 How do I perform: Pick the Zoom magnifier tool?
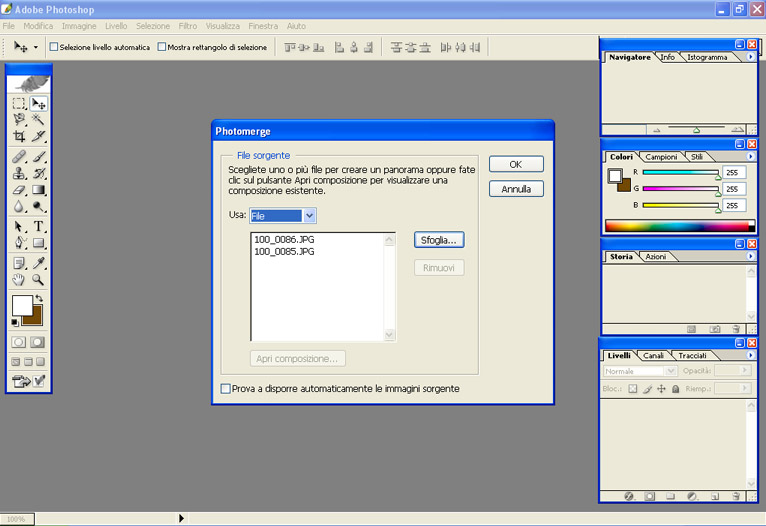point(39,281)
